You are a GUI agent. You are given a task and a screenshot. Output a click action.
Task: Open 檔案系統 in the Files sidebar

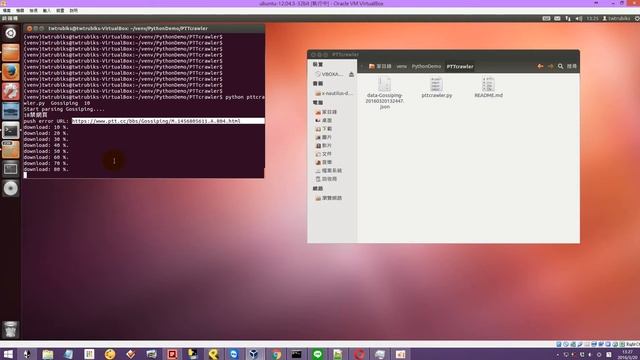(x=329, y=171)
